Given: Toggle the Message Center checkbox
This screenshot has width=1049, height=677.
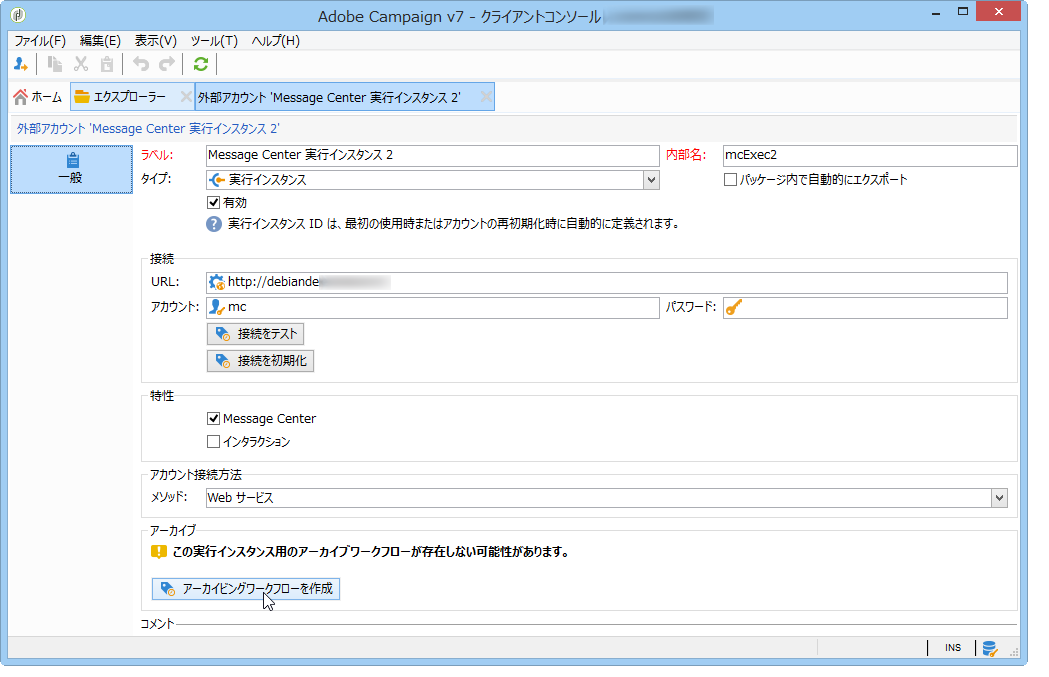Looking at the screenshot, I should [x=213, y=419].
